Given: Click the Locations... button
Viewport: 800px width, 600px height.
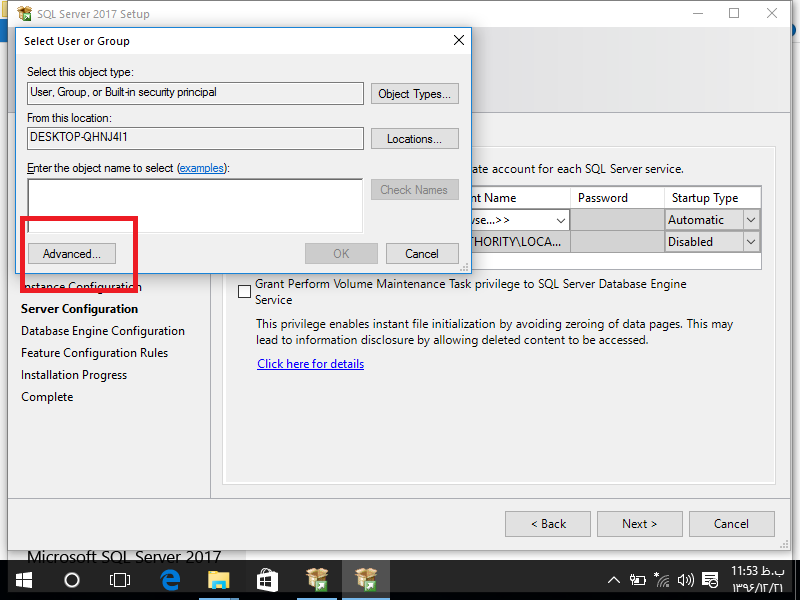Looking at the screenshot, I should (414, 139).
